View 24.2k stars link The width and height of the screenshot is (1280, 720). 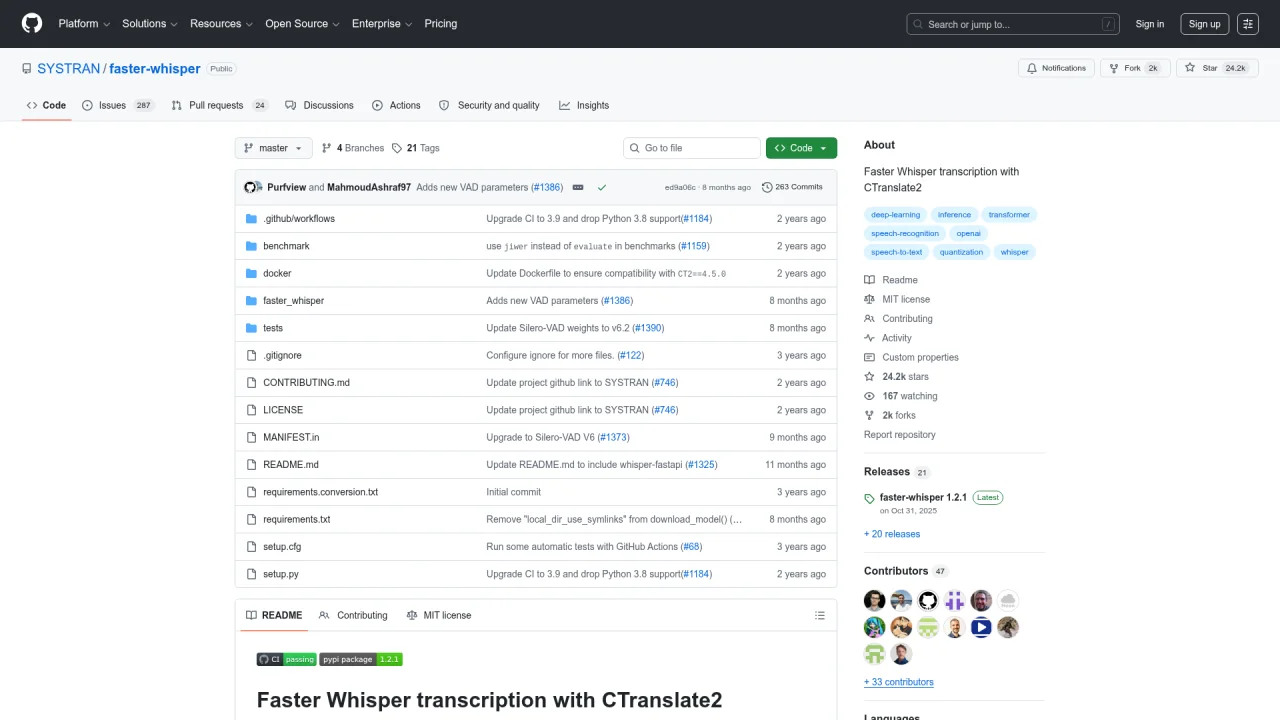coord(897,377)
